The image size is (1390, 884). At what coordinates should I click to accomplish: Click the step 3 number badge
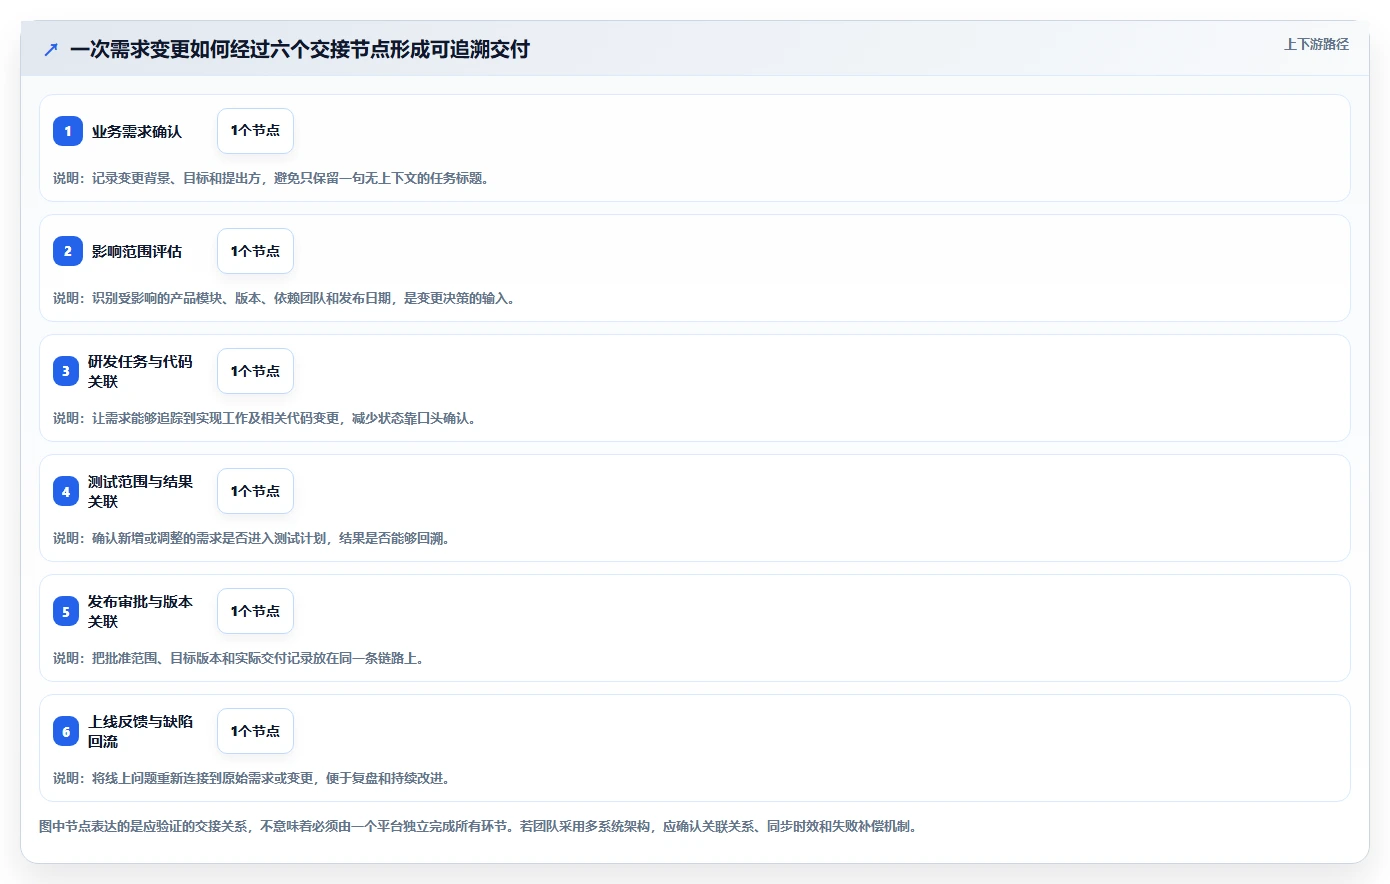point(66,371)
